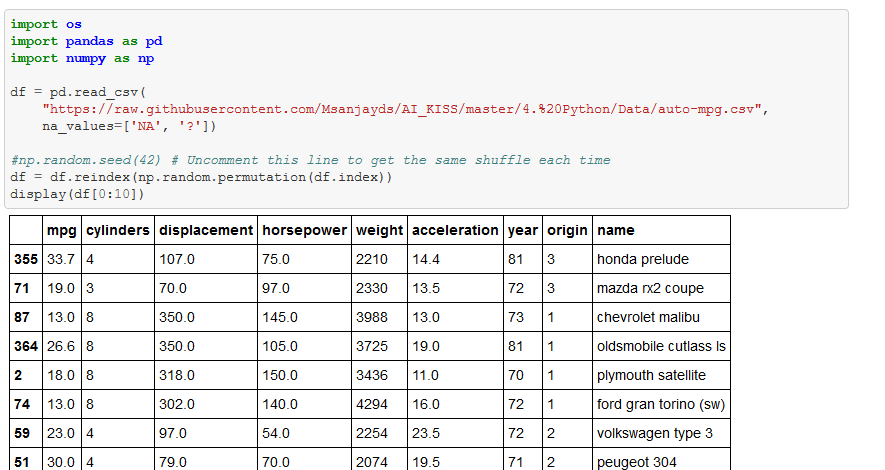Click the 'weight' column header
885x470 pixels.
pos(379,230)
